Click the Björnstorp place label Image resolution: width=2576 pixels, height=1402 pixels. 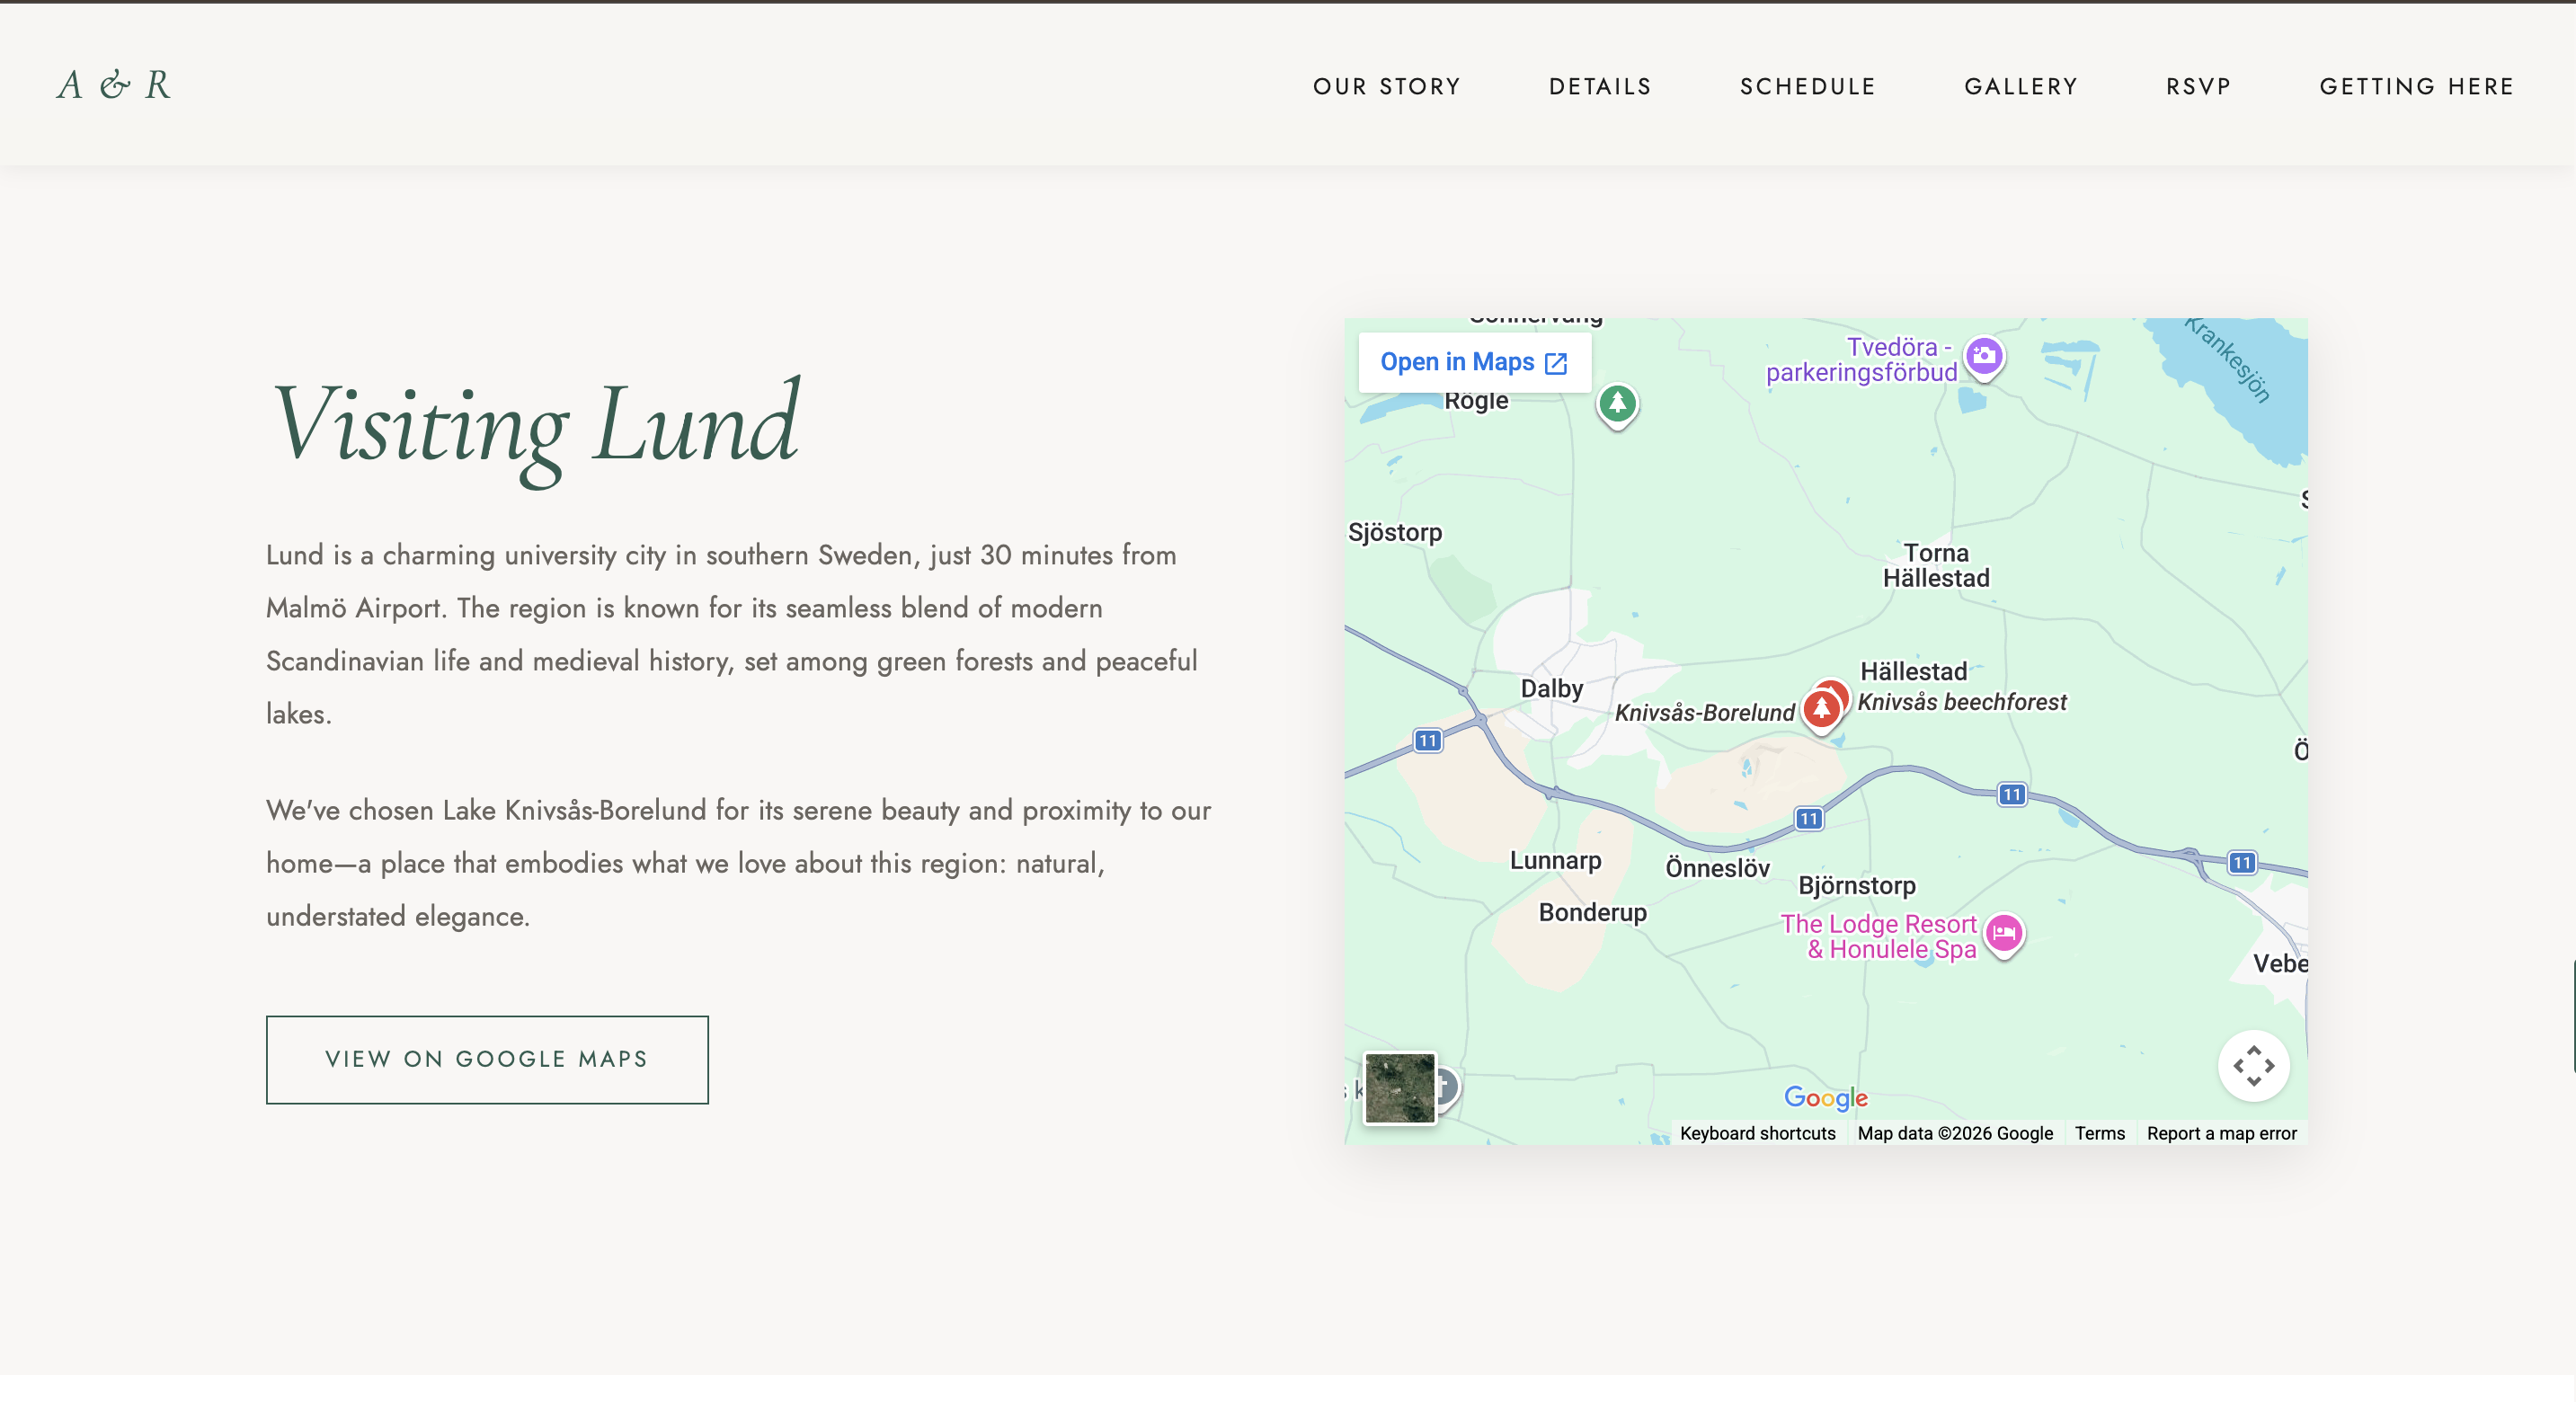tap(1857, 886)
